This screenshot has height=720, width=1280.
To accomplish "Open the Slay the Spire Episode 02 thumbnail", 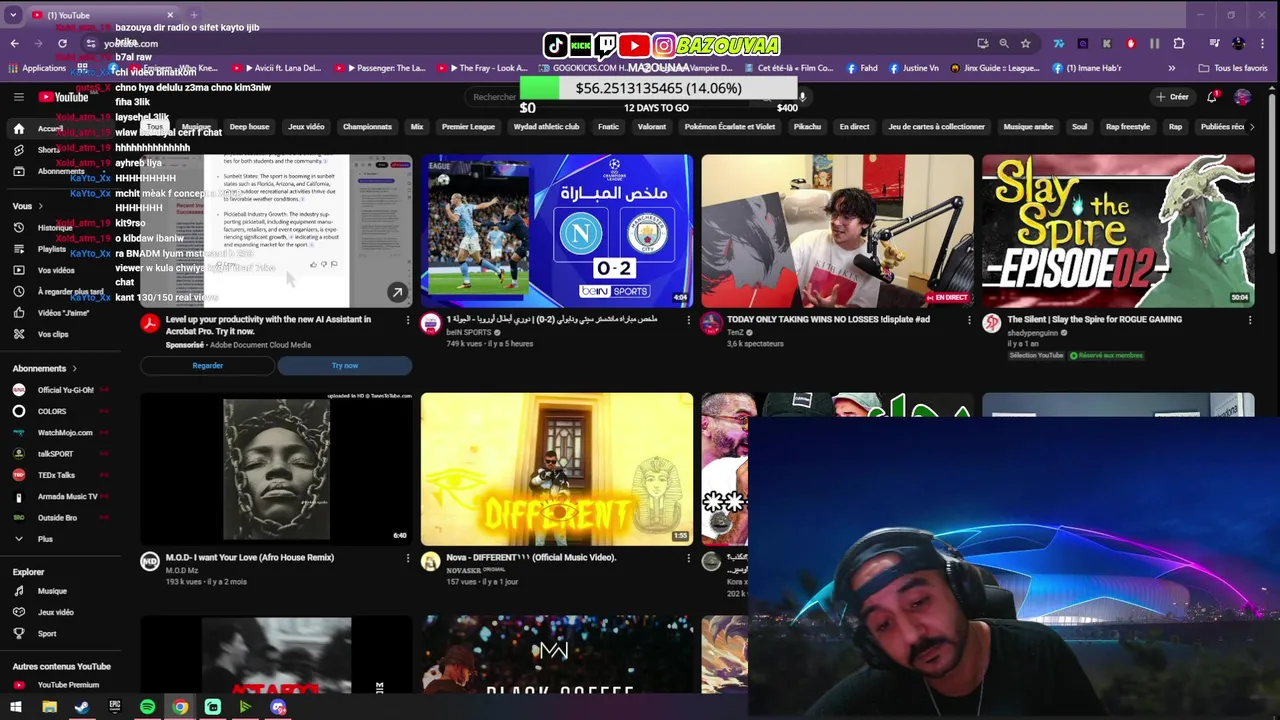I will [1118, 231].
